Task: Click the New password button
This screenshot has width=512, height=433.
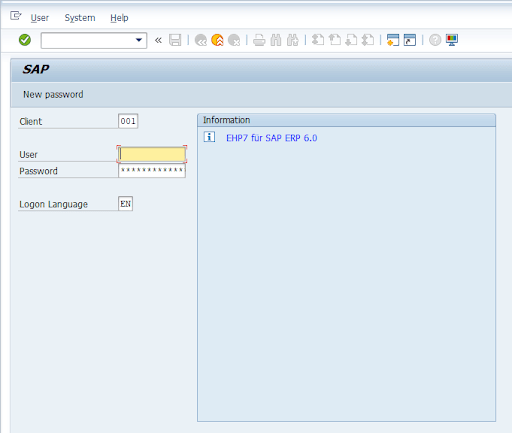Action: coord(53,95)
